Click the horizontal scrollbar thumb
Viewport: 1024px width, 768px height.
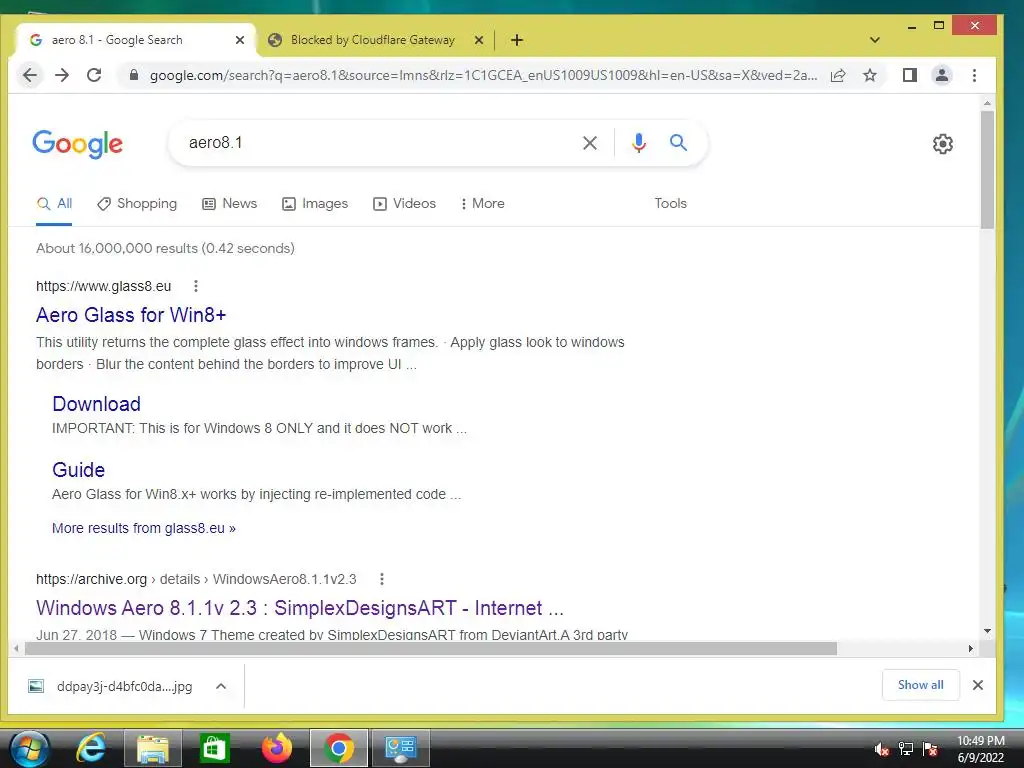(431, 648)
